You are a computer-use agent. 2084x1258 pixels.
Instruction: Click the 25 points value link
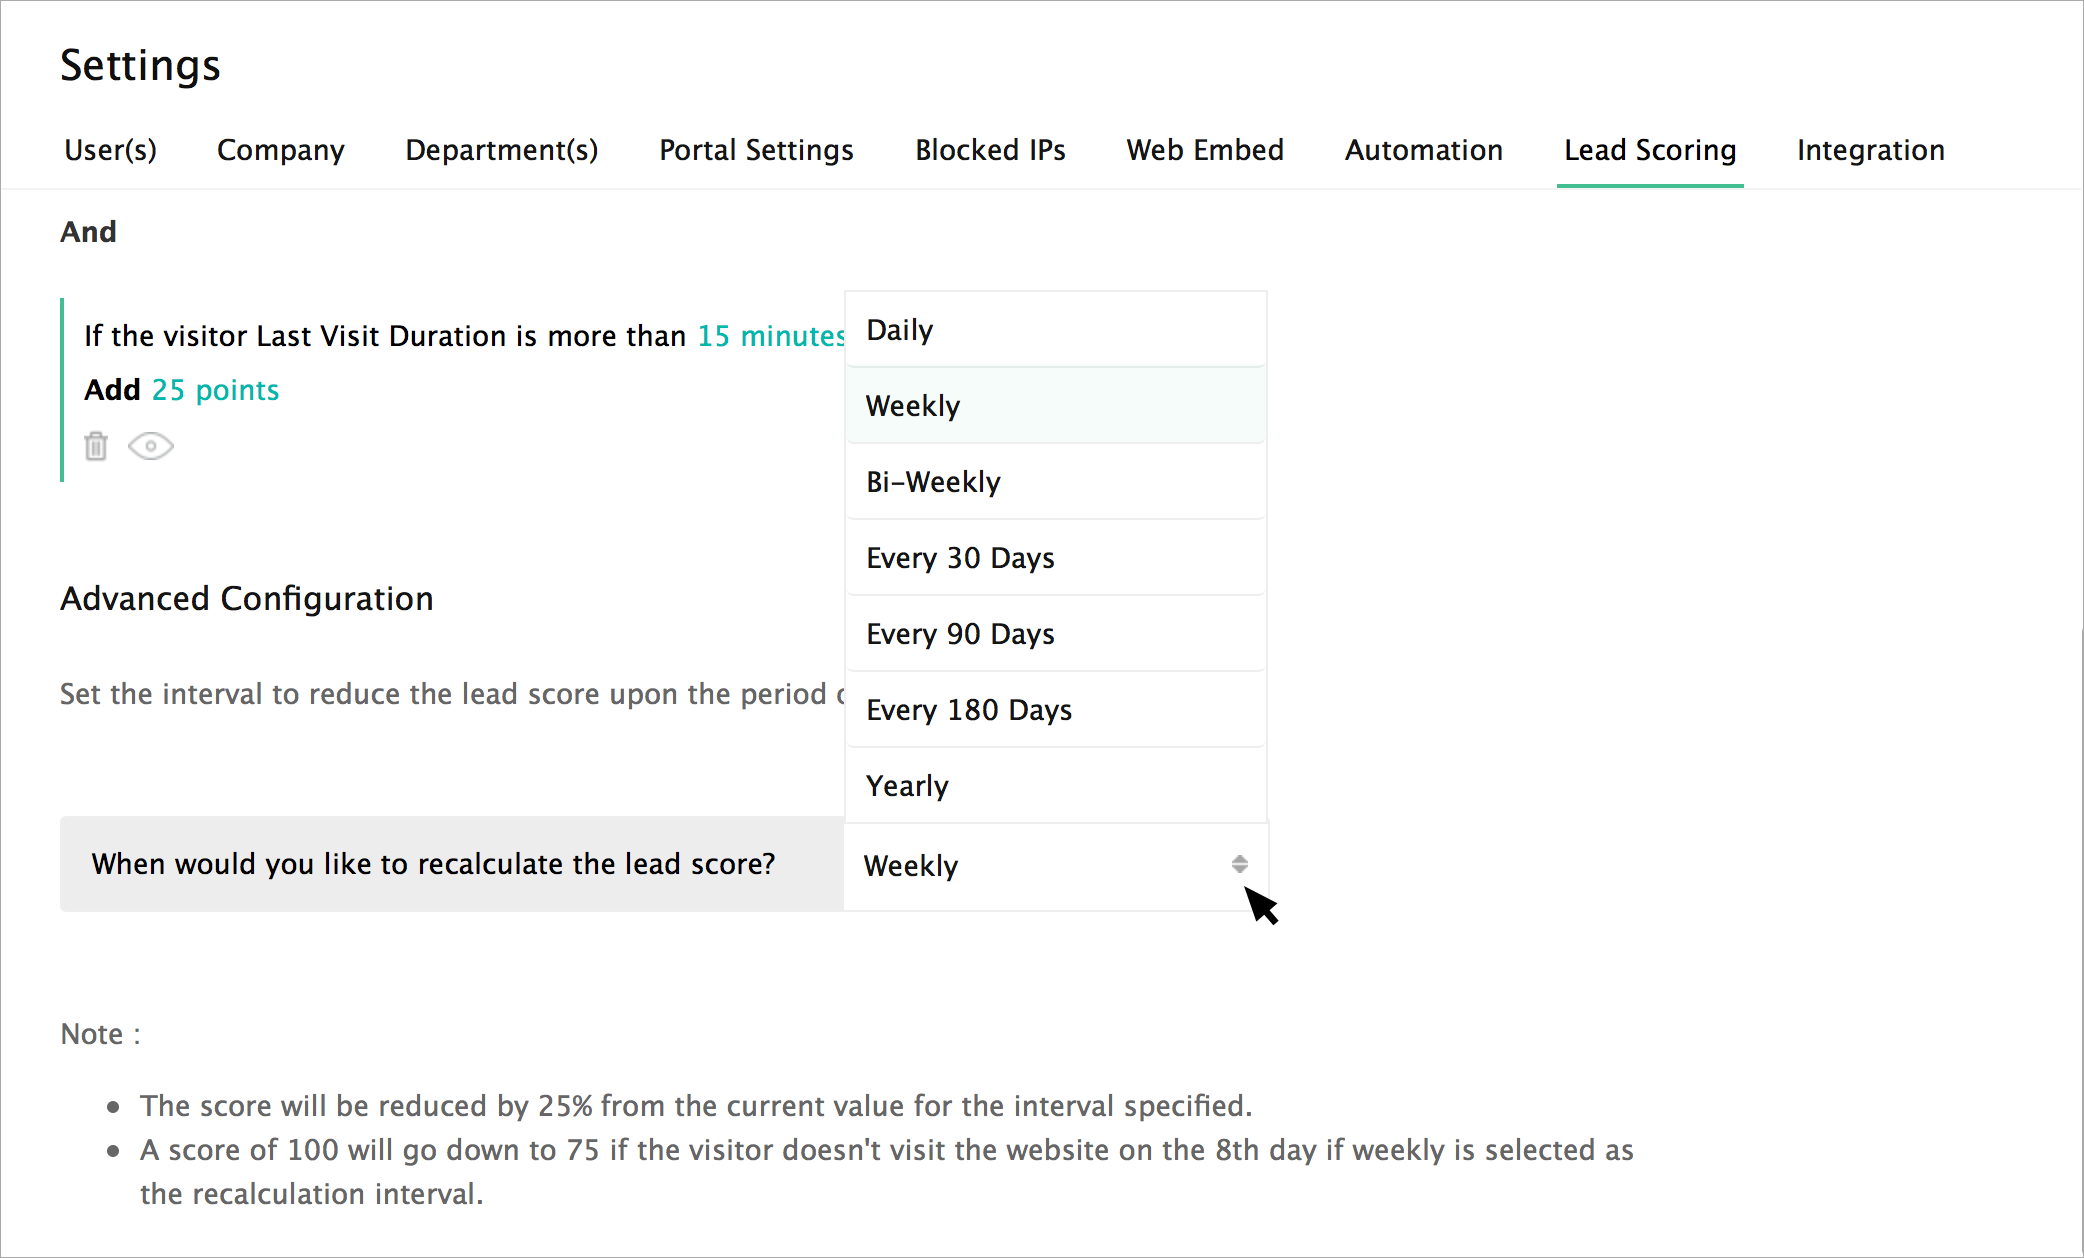215,390
